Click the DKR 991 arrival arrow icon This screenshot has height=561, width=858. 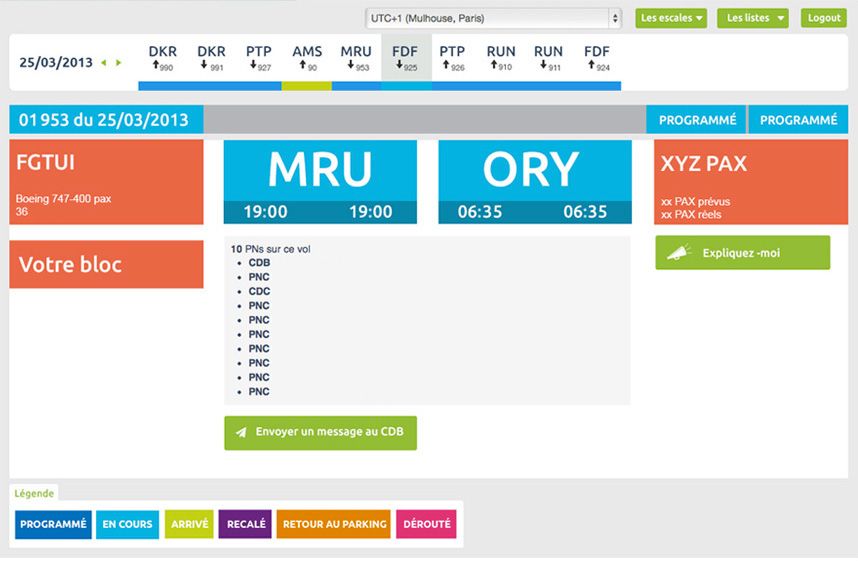pyautogui.click(x=204, y=66)
